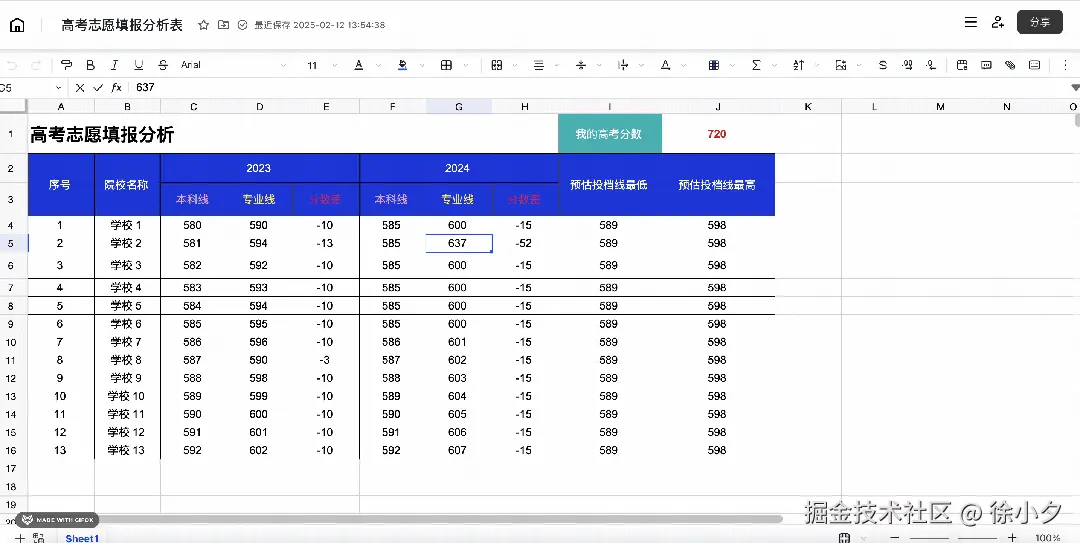
Task: Open the hamburger menu at top right
Action: tap(971, 22)
